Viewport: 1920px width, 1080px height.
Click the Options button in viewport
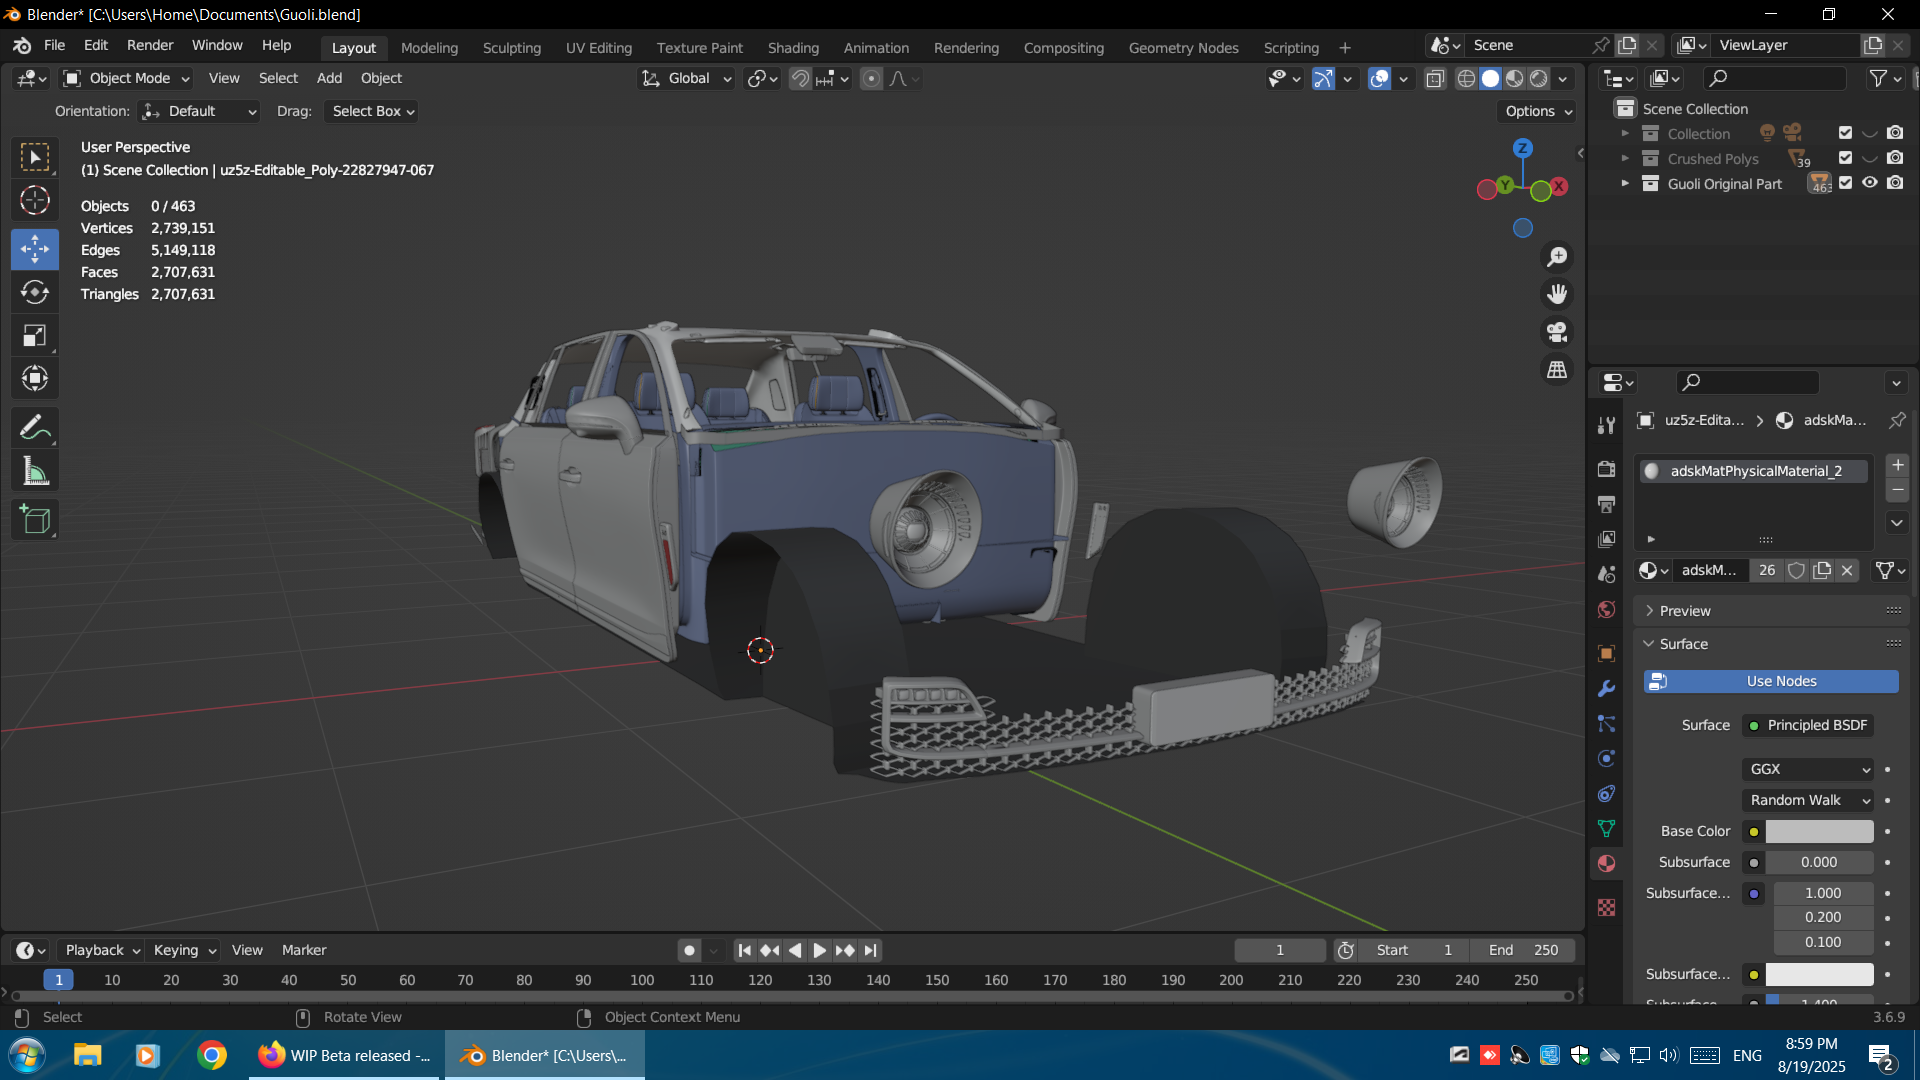(x=1538, y=111)
